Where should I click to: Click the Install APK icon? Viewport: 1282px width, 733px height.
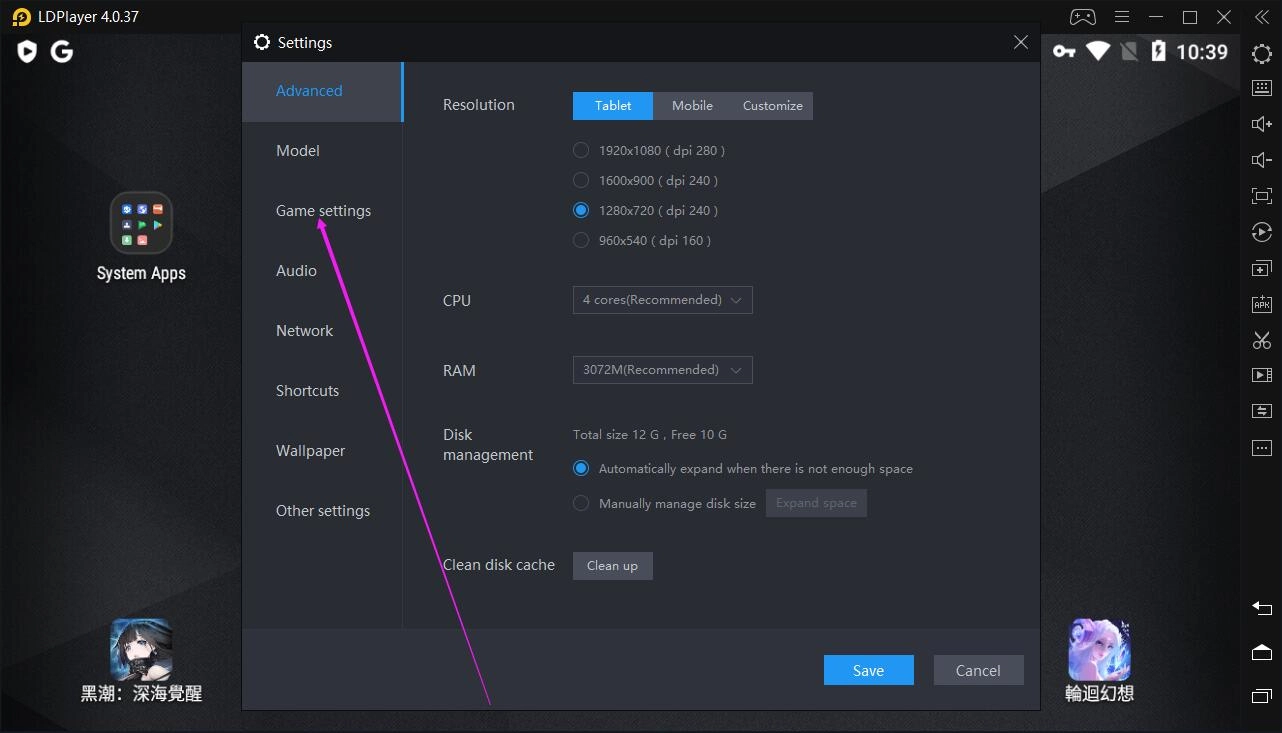point(1261,304)
